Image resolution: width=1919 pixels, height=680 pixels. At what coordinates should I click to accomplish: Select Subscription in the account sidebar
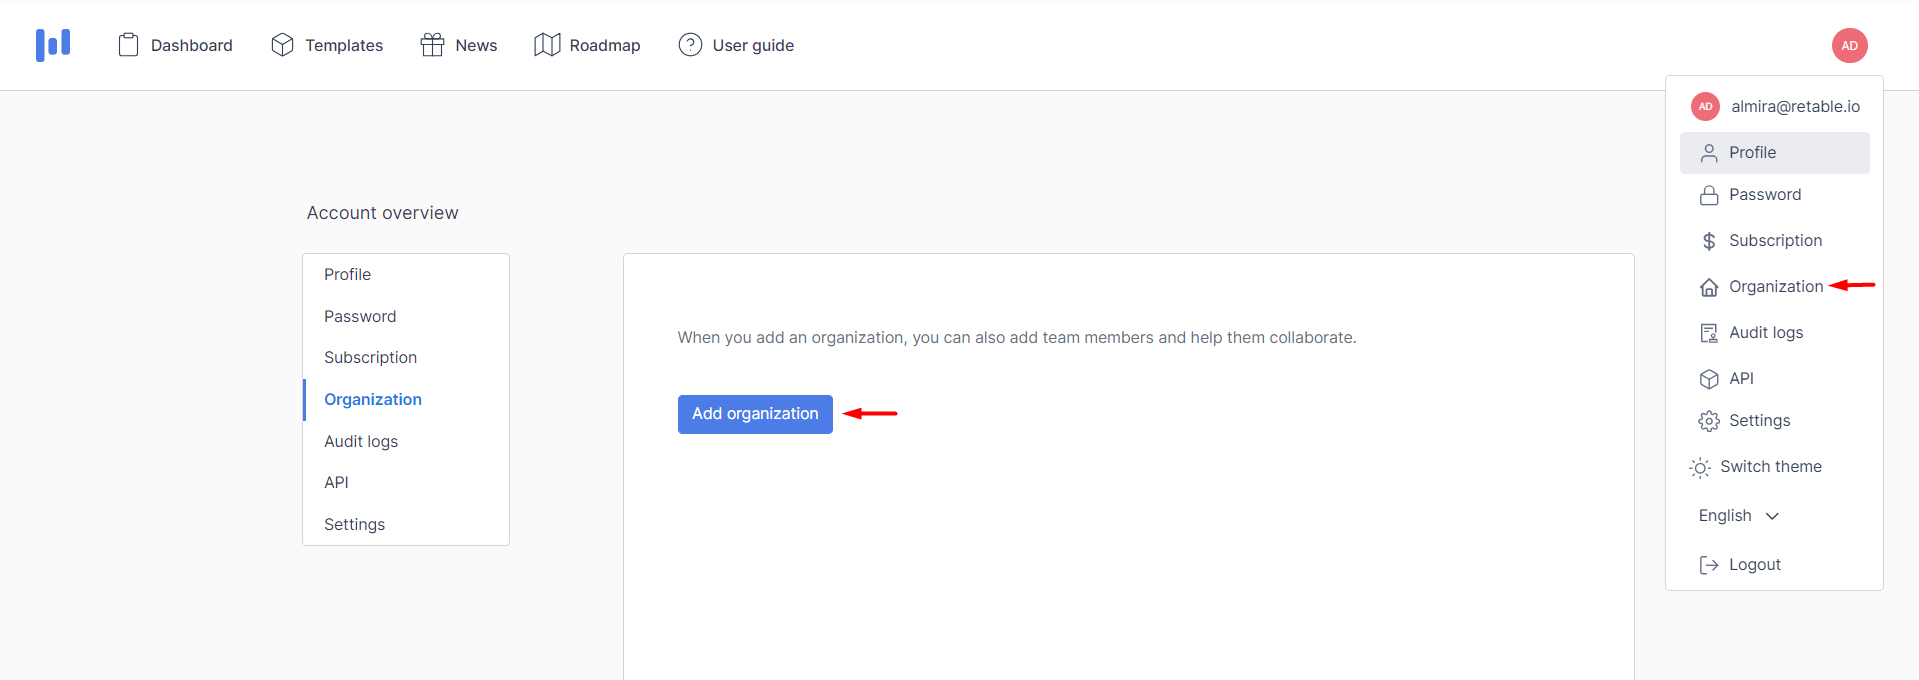[370, 358]
